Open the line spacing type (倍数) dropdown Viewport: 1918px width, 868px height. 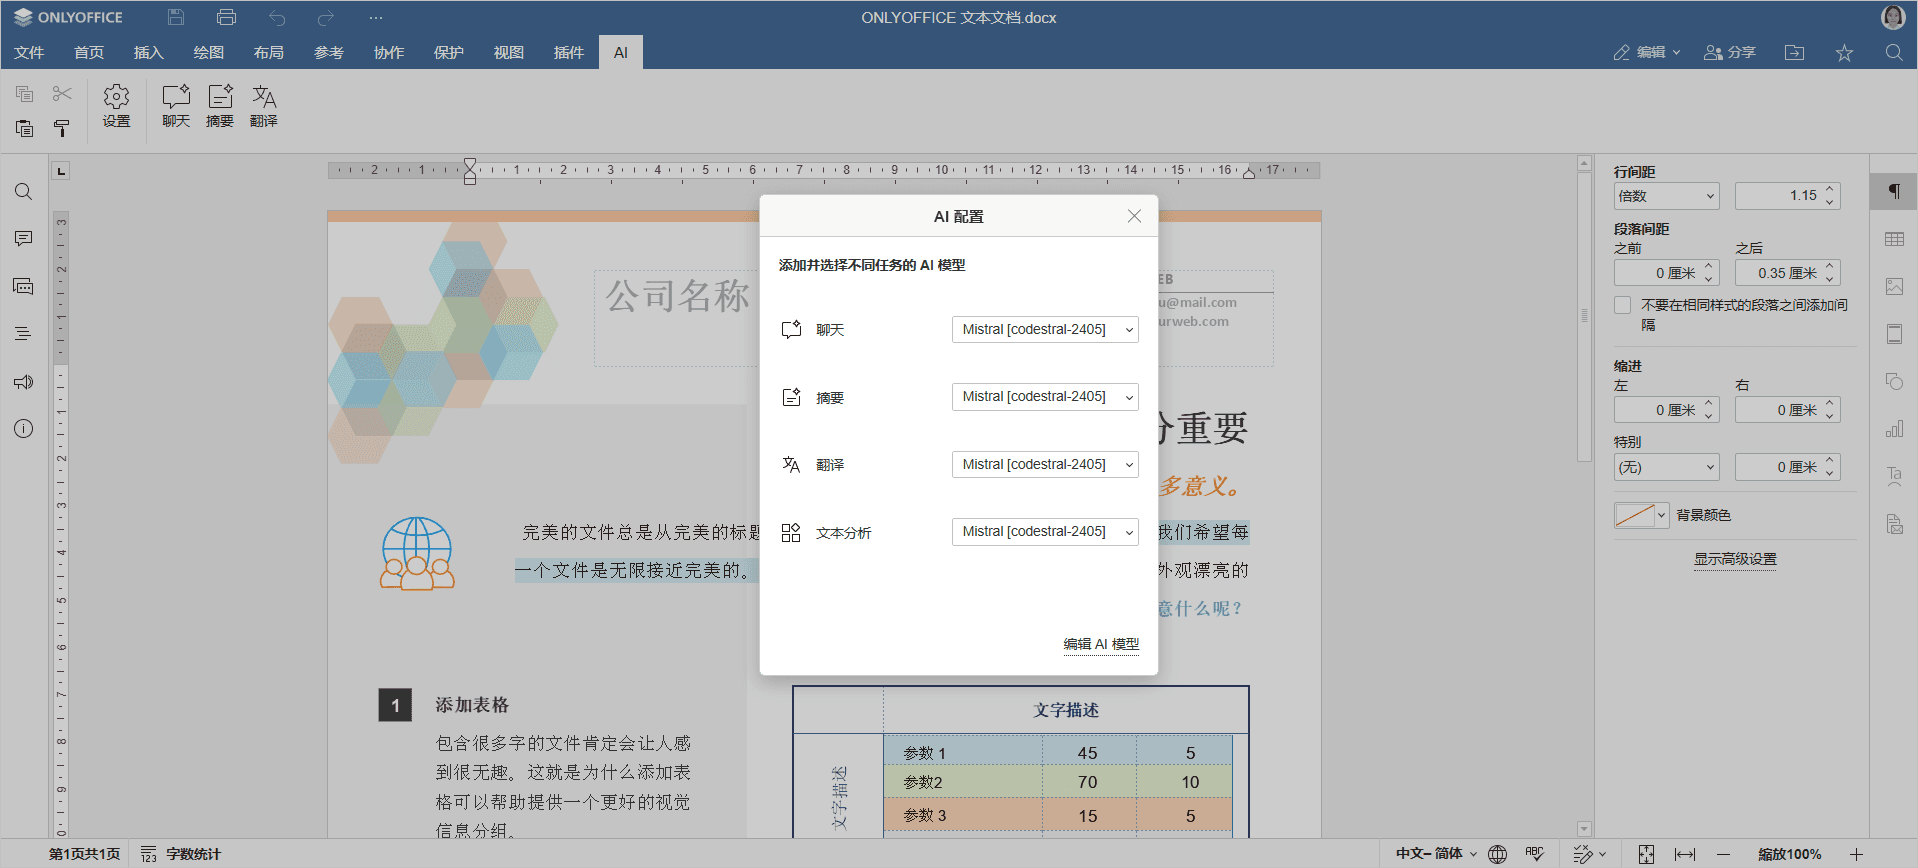point(1666,196)
